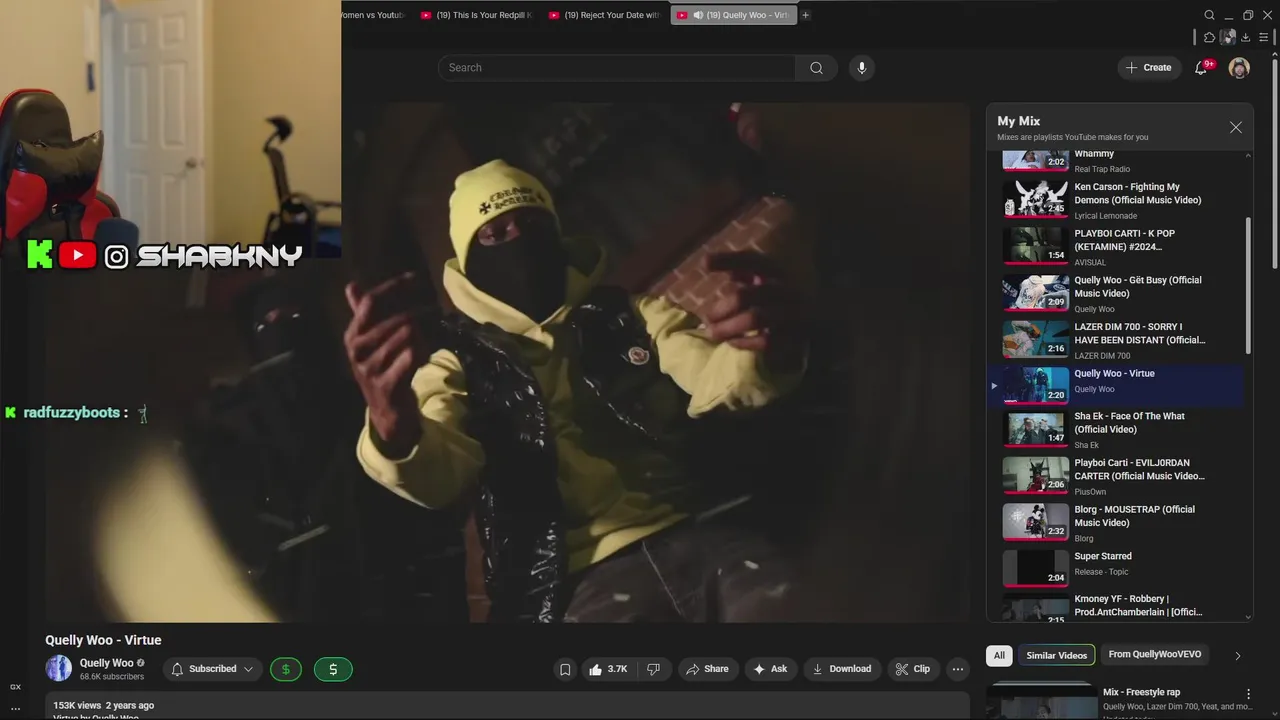This screenshot has height=720, width=1280.
Task: Switch to This Is Your Redpill tab
Action: [x=477, y=15]
